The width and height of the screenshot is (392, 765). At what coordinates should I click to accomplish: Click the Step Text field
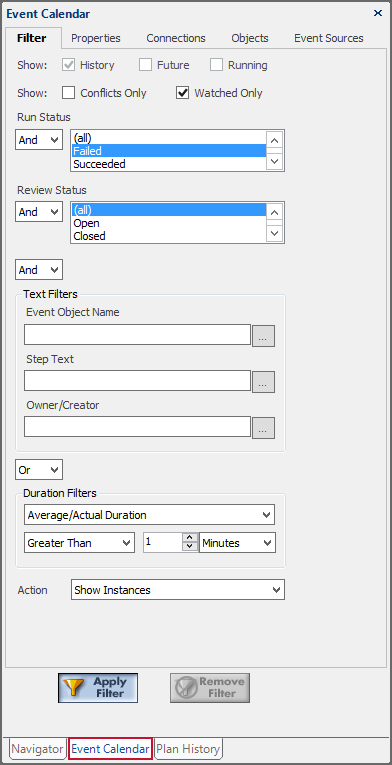(x=137, y=381)
